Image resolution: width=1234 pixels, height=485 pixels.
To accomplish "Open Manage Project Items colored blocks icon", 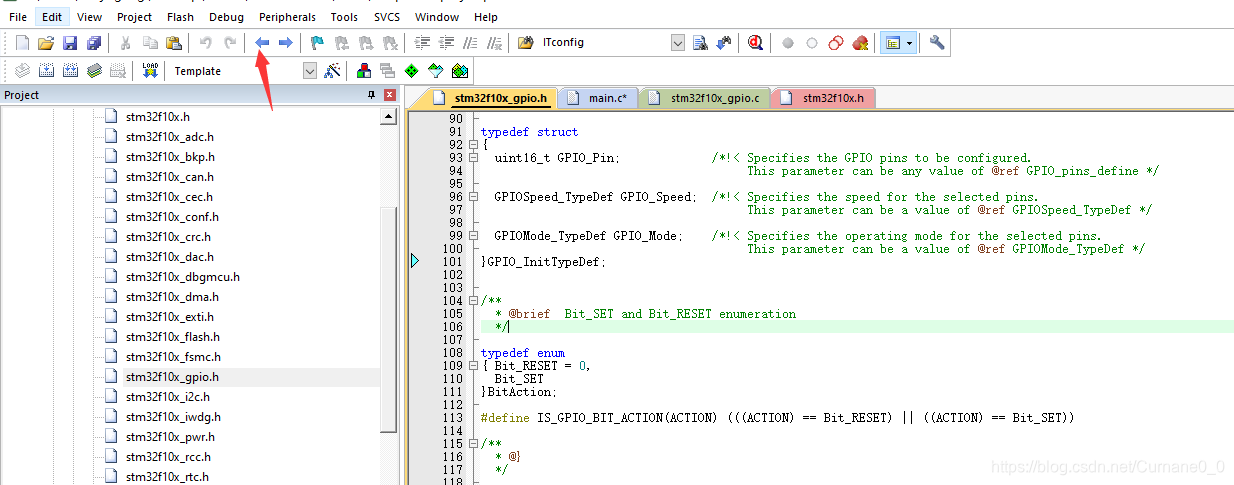I will [x=364, y=71].
